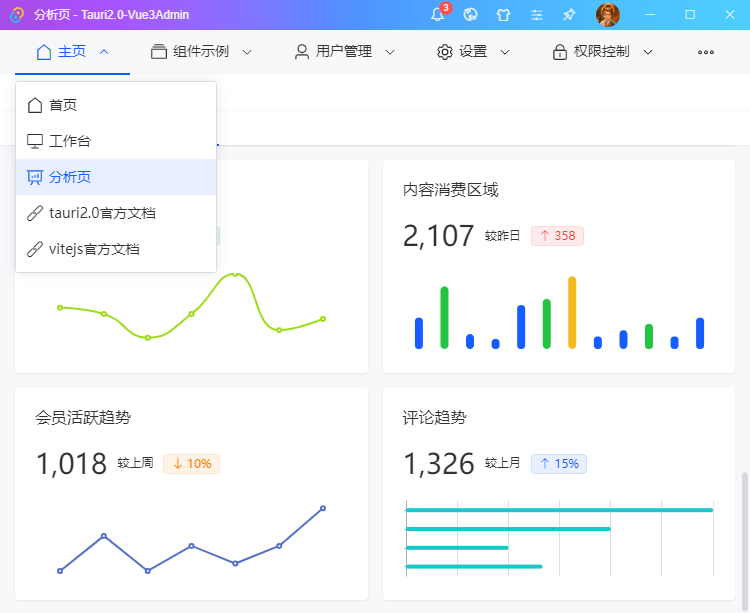The width and height of the screenshot is (750, 613).
Task: Expand the 权限控制 dropdown chevron
Action: coord(648,52)
